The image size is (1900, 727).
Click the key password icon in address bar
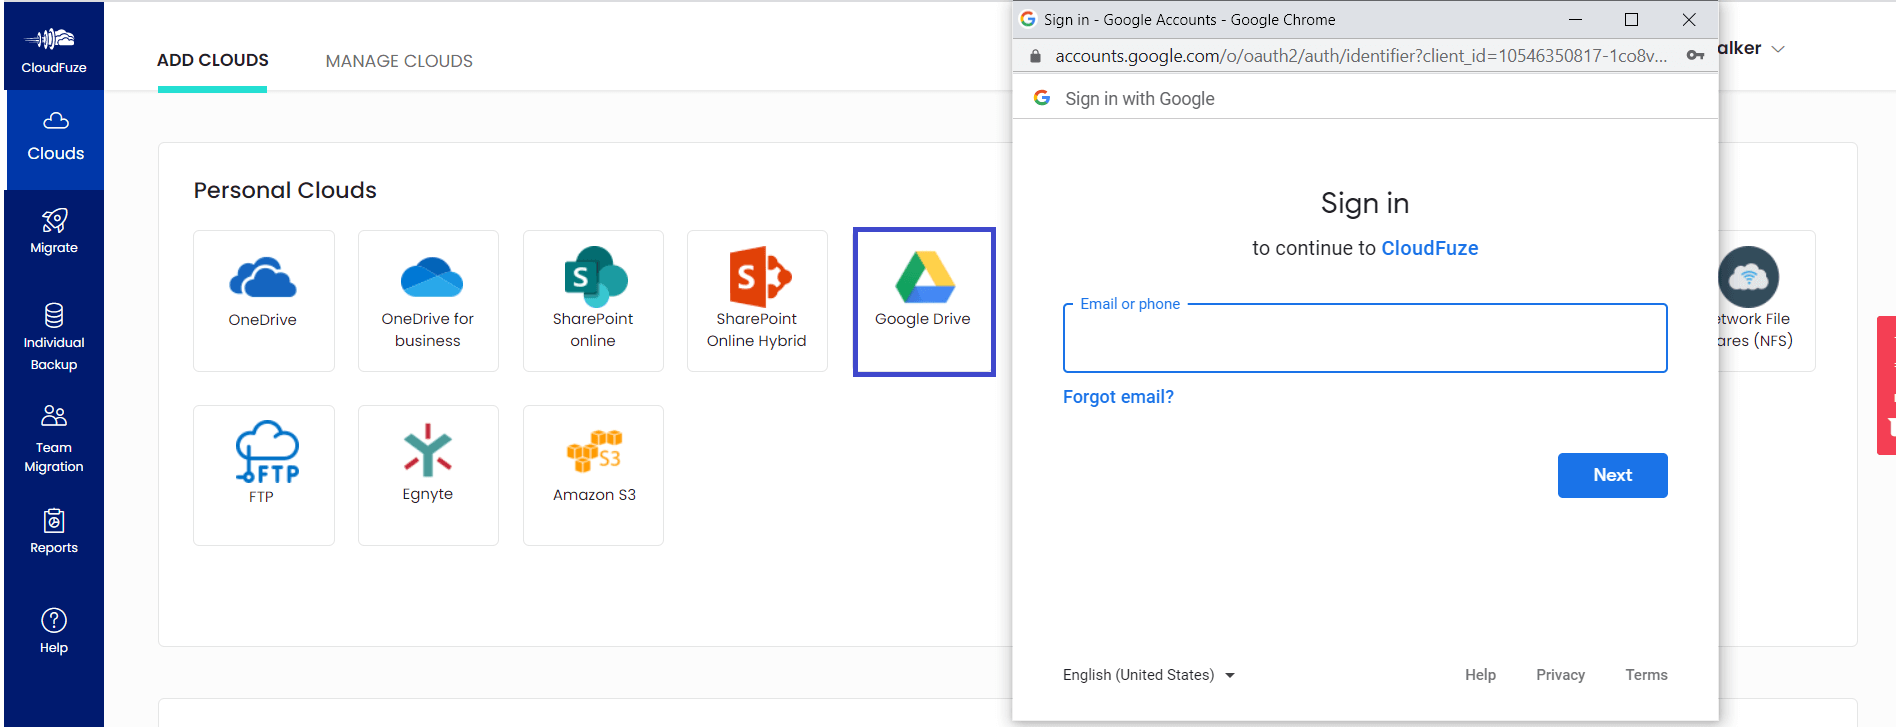[1695, 56]
